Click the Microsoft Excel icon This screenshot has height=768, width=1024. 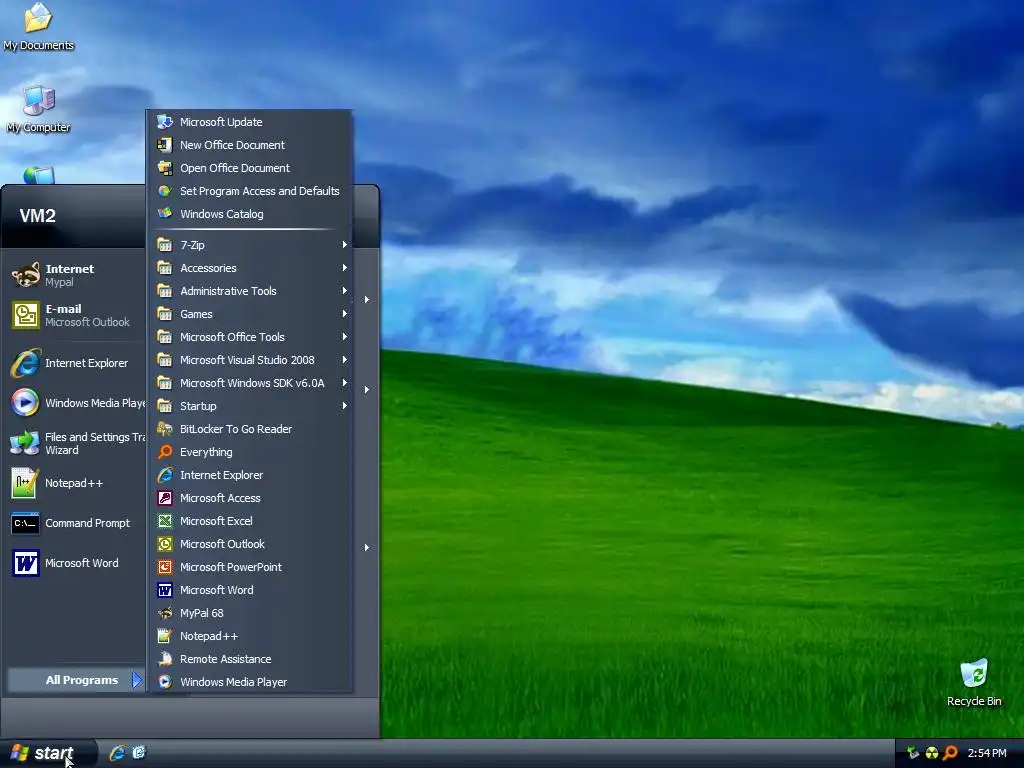point(165,520)
